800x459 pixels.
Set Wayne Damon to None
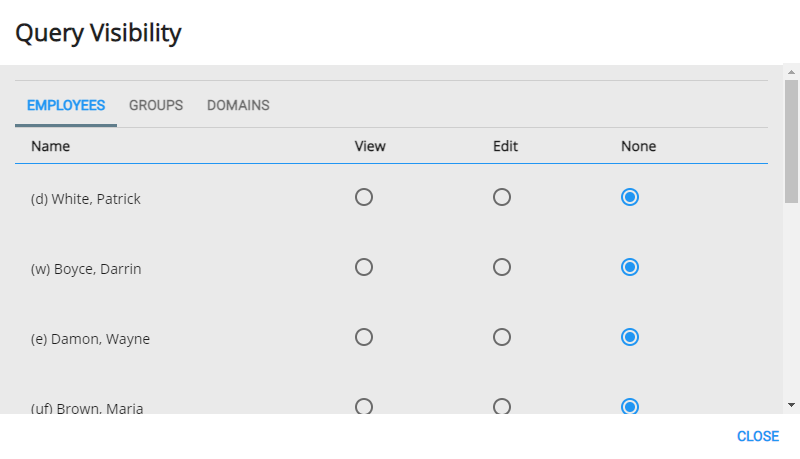click(630, 337)
